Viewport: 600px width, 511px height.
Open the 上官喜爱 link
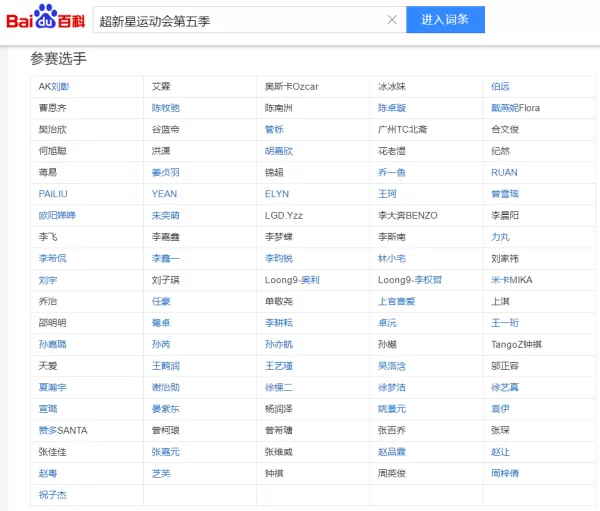tap(396, 301)
